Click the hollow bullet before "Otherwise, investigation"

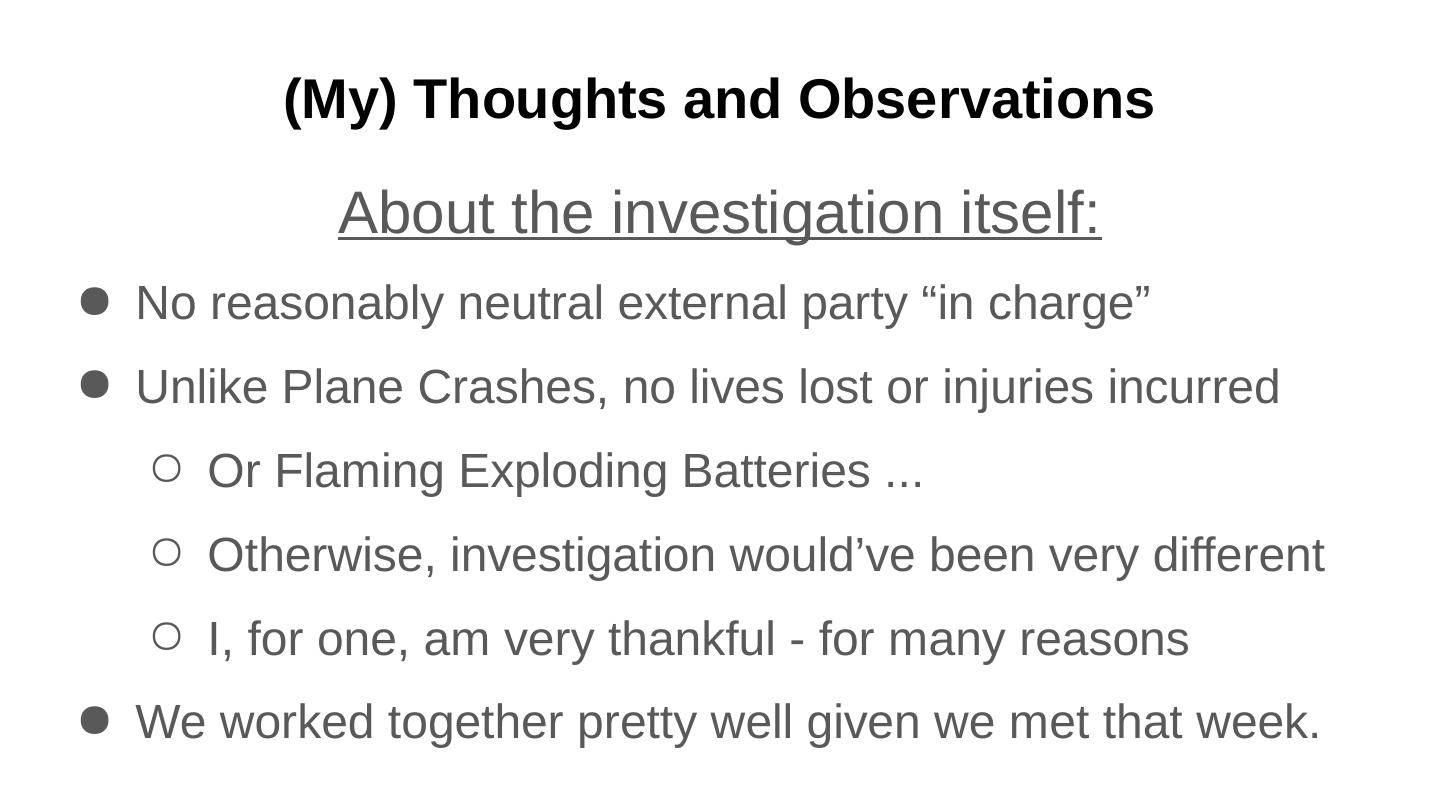(x=168, y=551)
